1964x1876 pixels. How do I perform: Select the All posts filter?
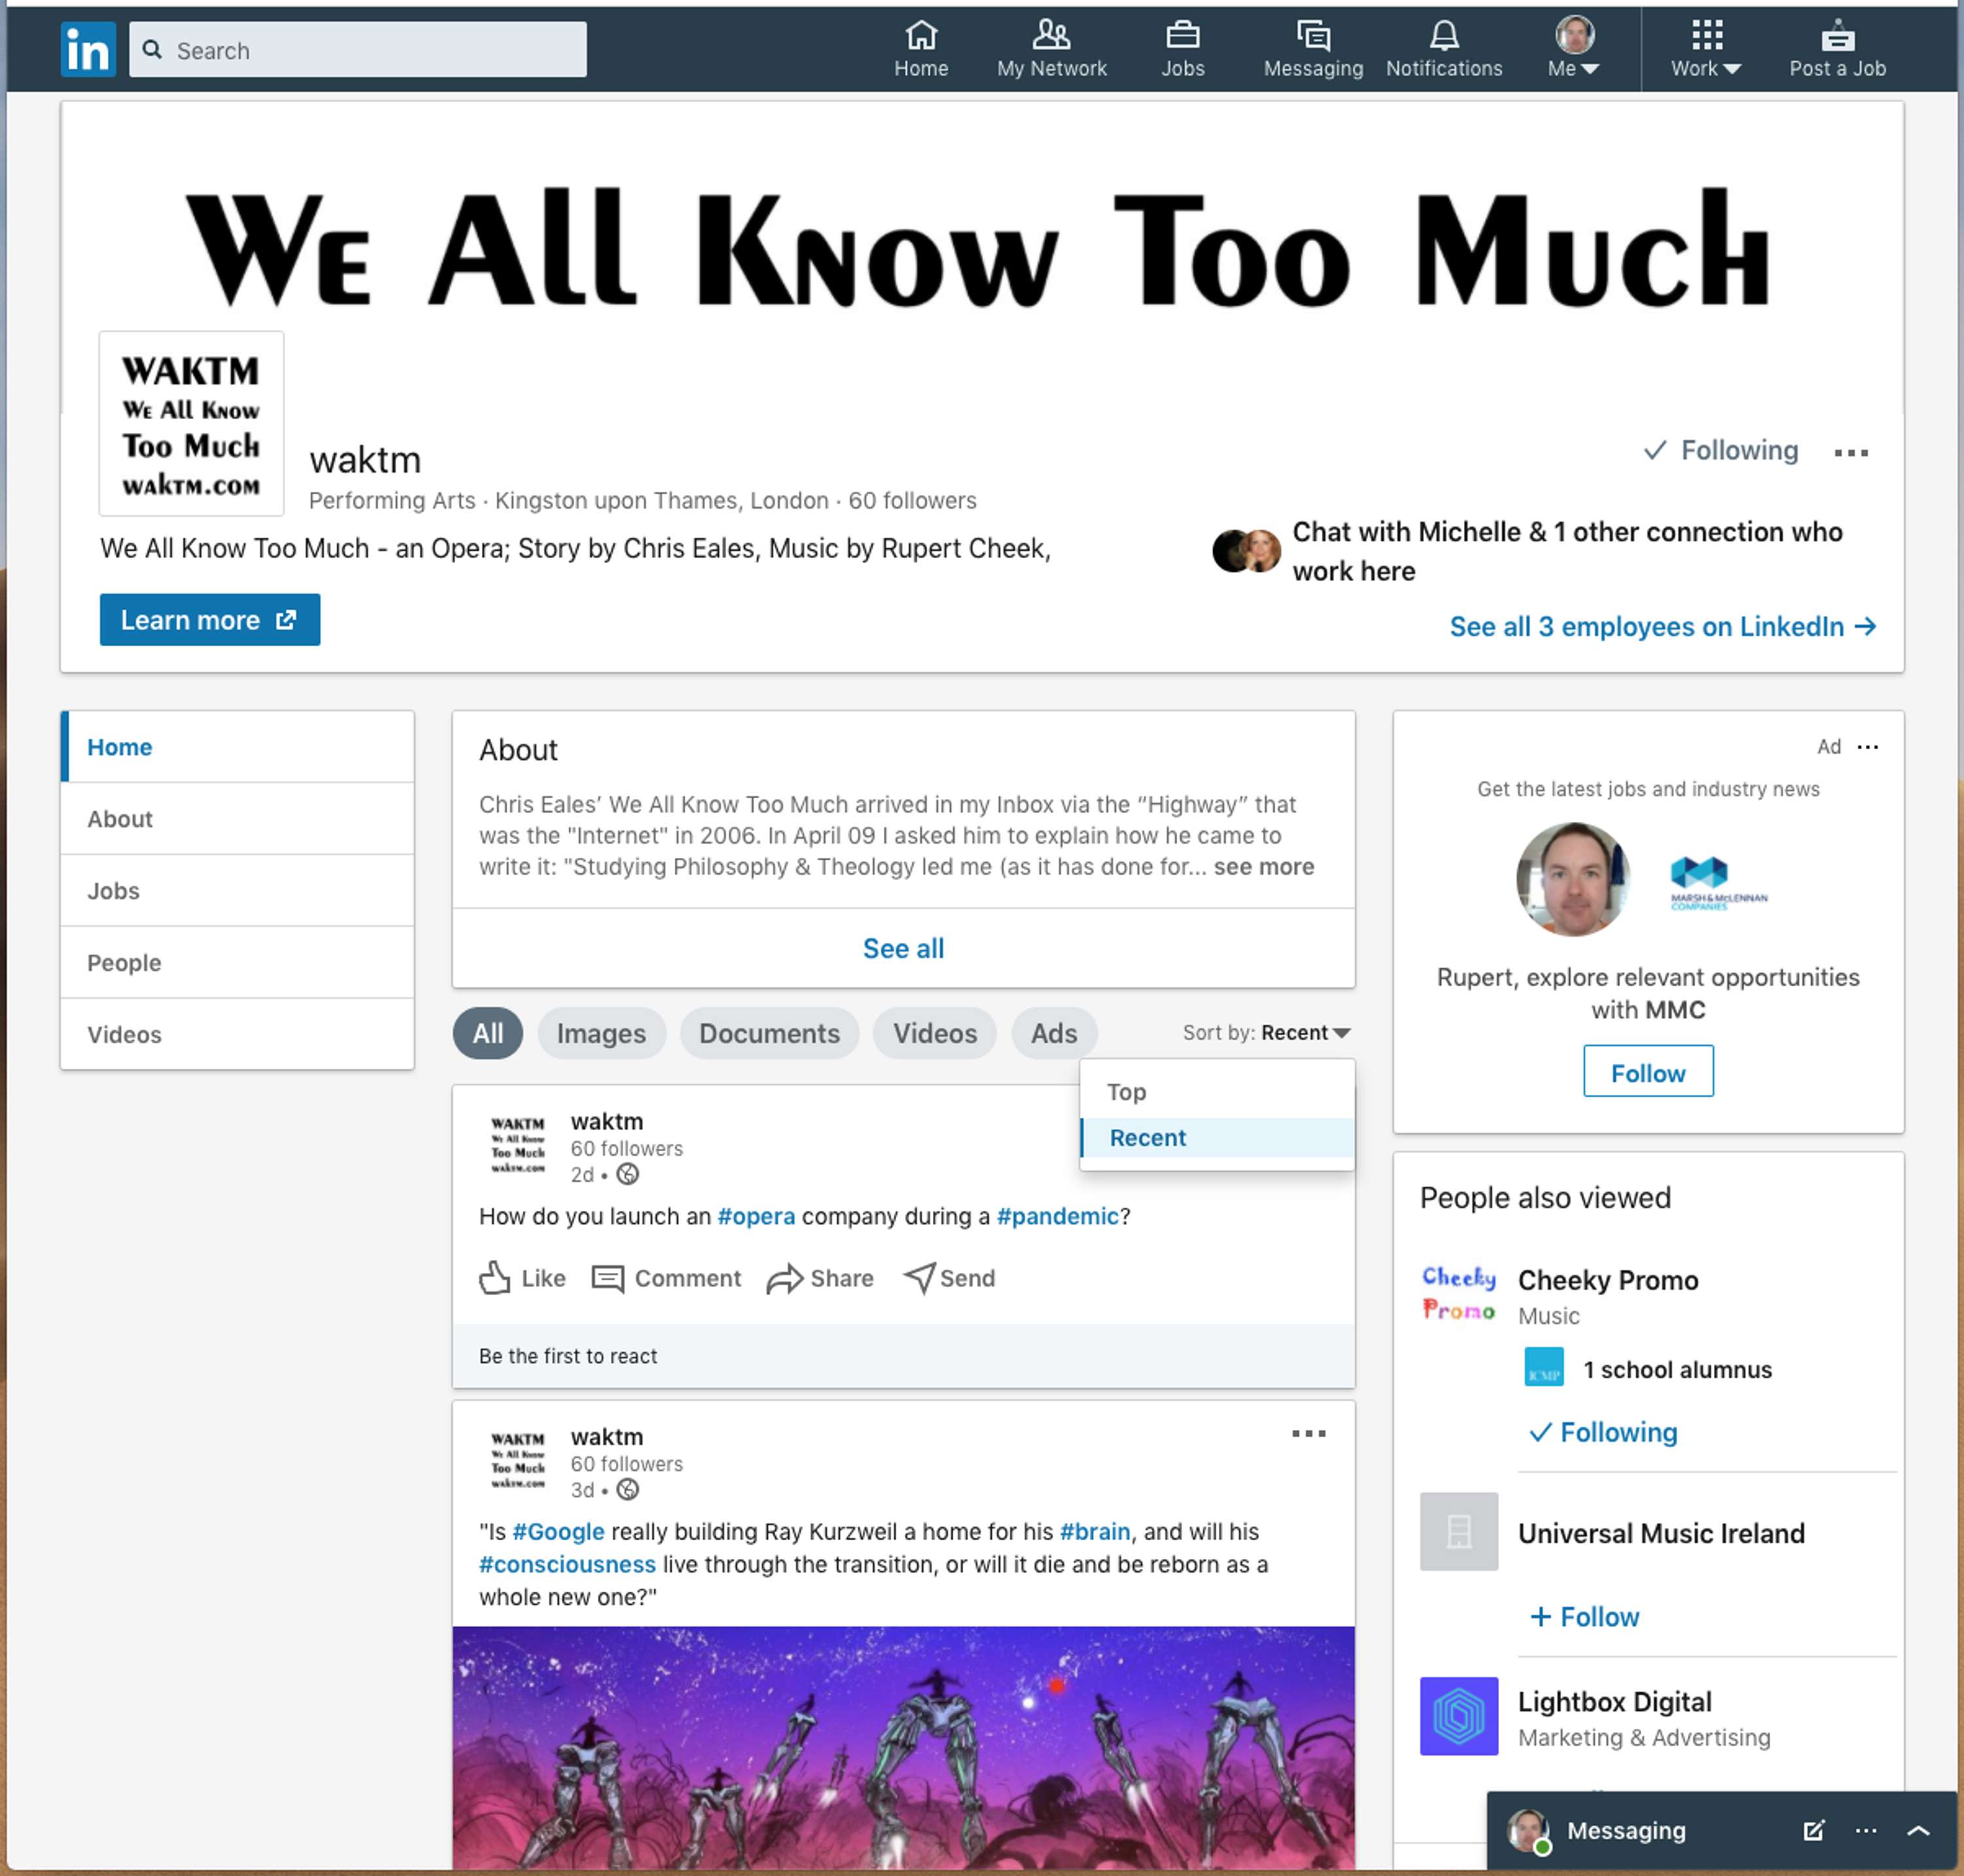point(488,1033)
